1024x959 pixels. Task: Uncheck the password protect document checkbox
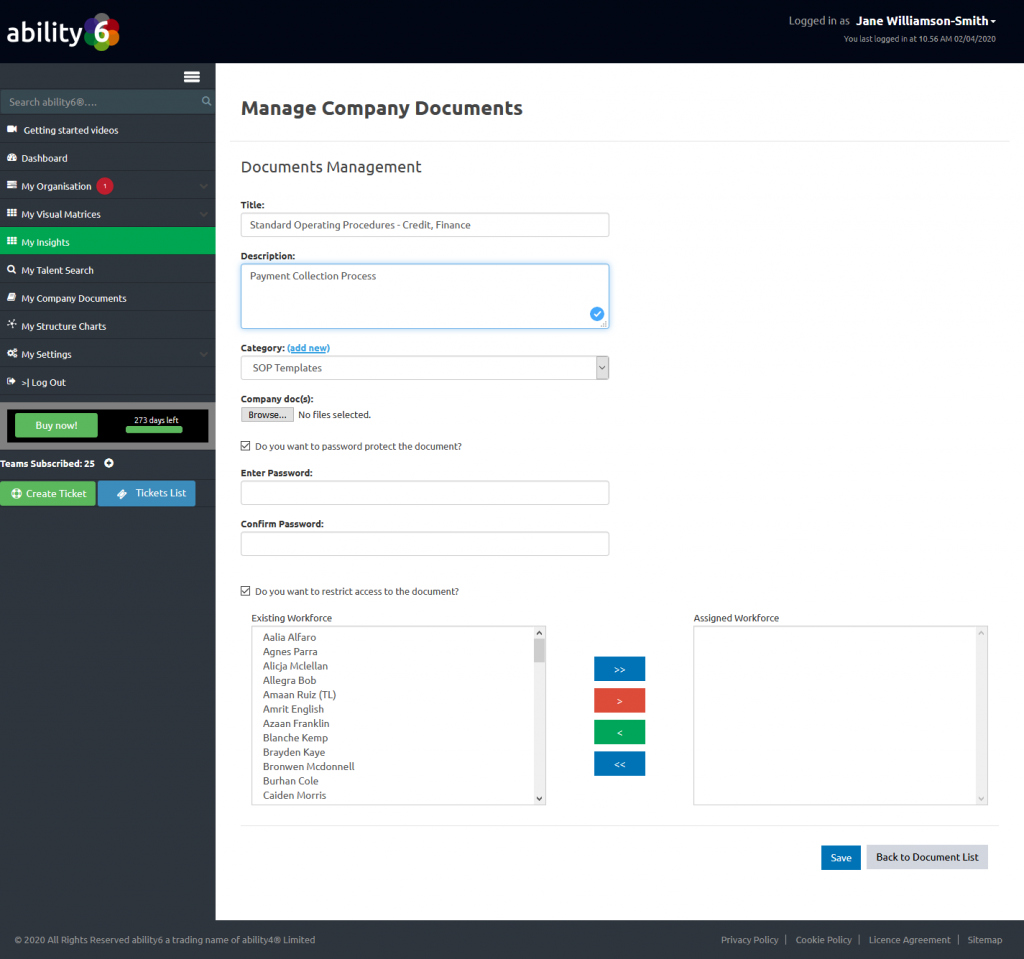245,446
